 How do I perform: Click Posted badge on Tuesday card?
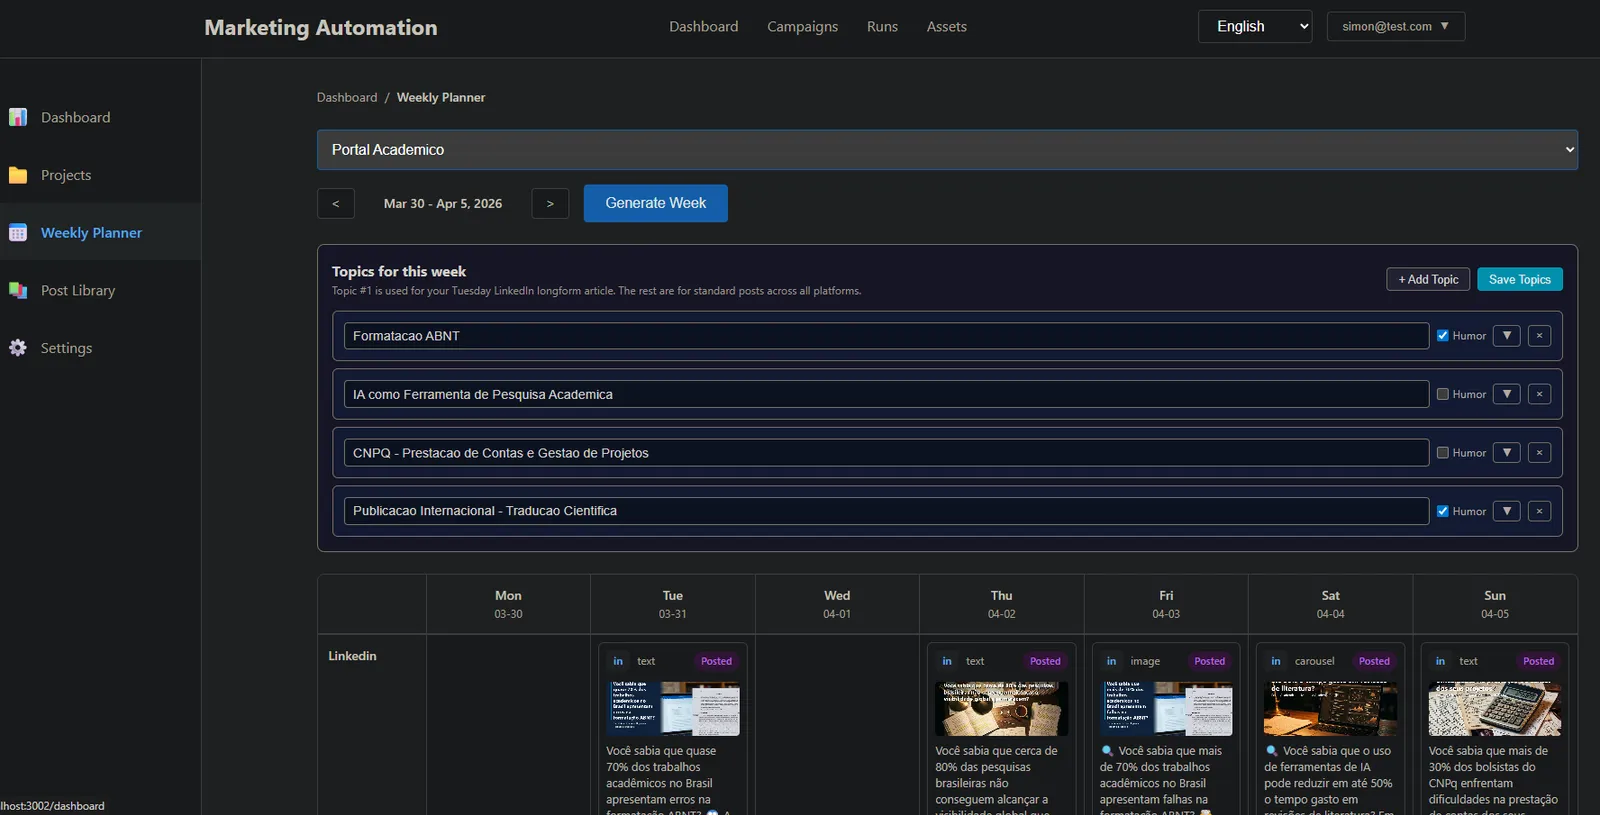pos(716,661)
